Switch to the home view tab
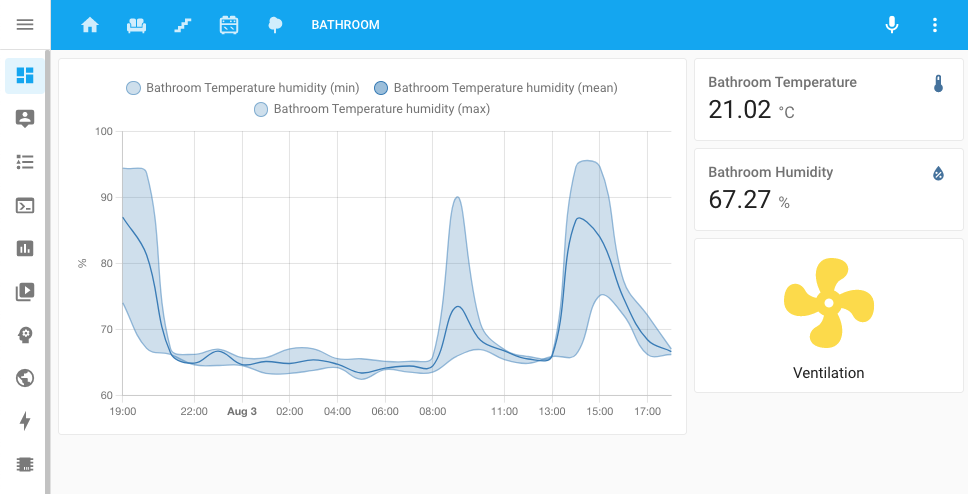Screen dimensions: 968x494 coord(90,25)
